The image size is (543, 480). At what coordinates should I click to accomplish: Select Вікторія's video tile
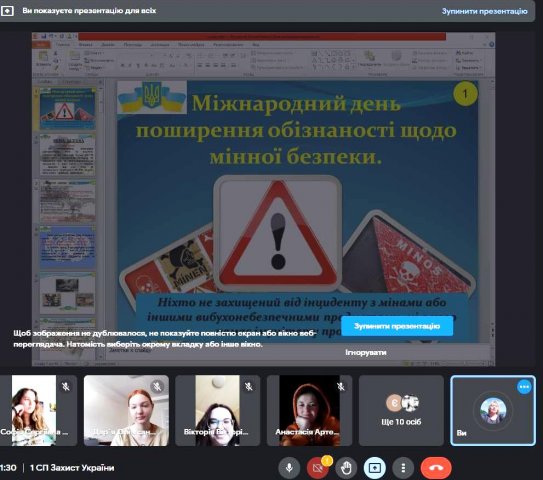coord(217,410)
